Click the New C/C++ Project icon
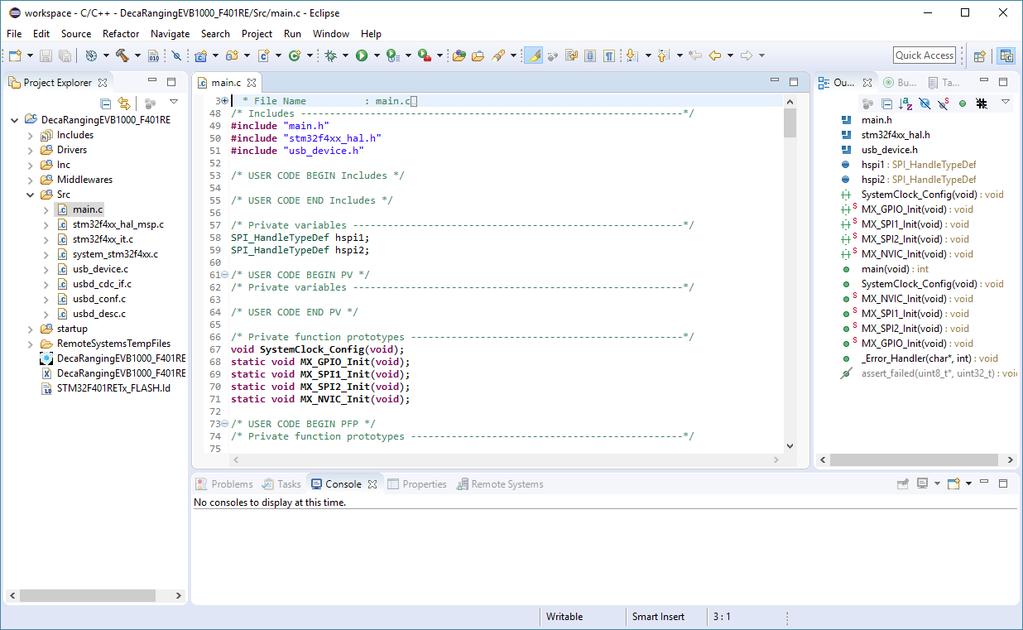 click(x=200, y=55)
